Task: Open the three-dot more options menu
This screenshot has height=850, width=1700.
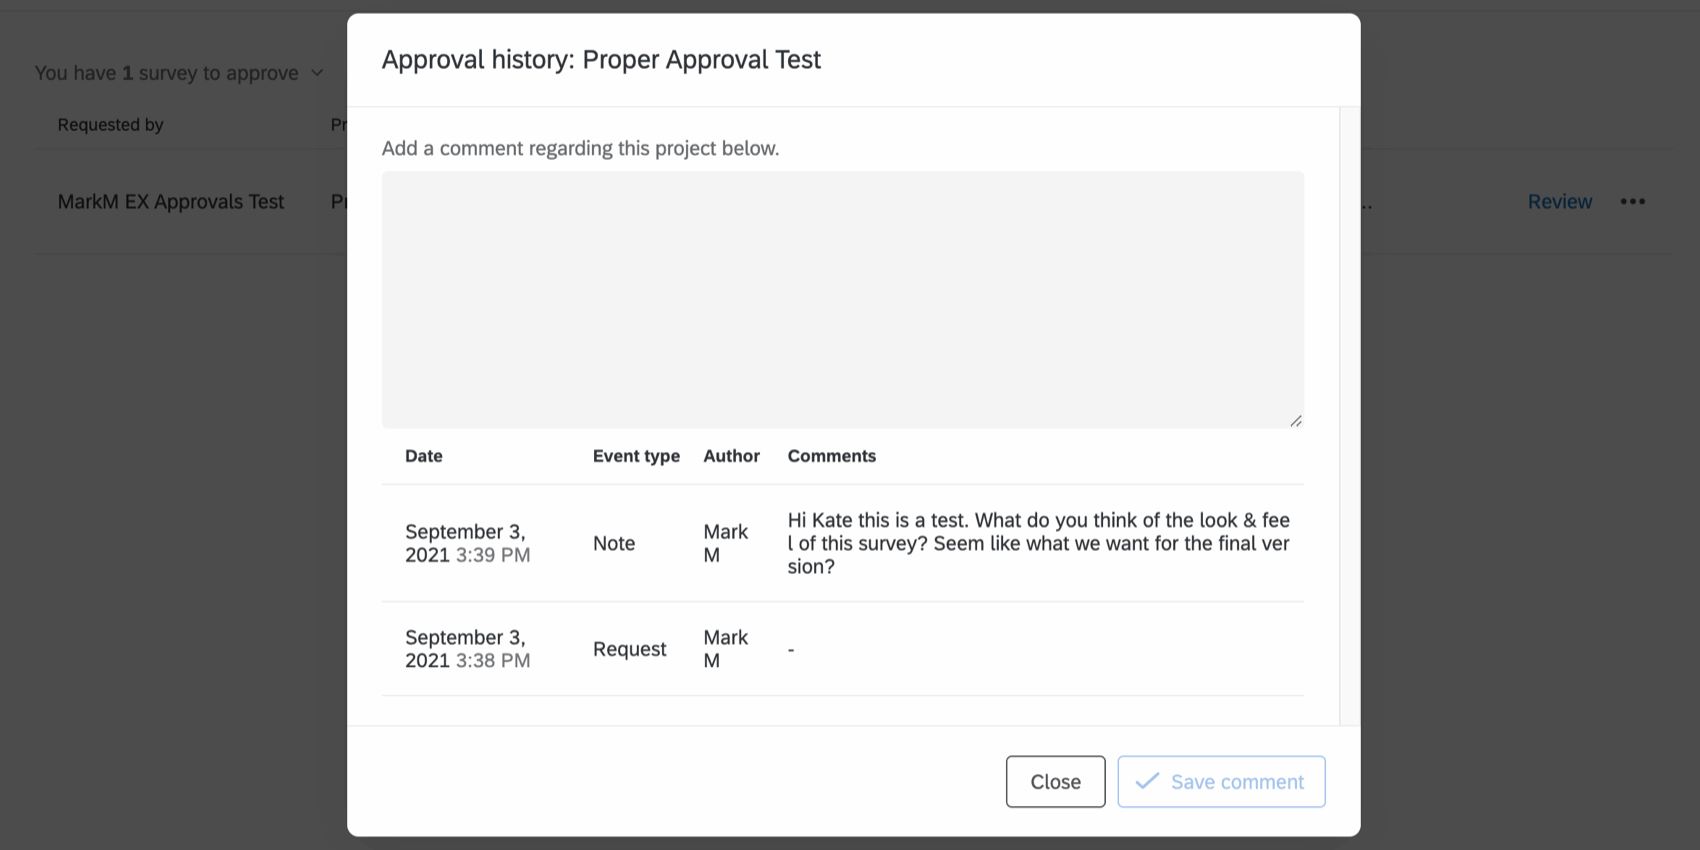Action: [x=1632, y=201]
